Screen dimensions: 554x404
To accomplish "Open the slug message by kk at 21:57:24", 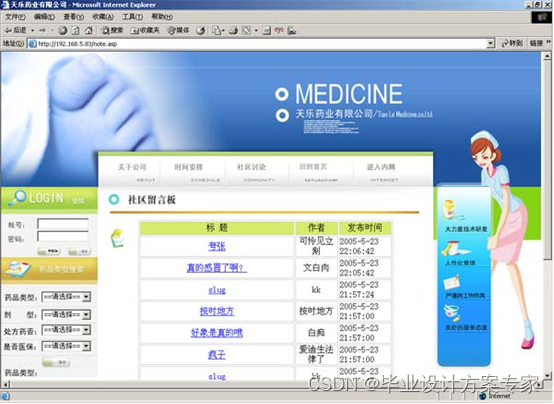I will (x=217, y=290).
